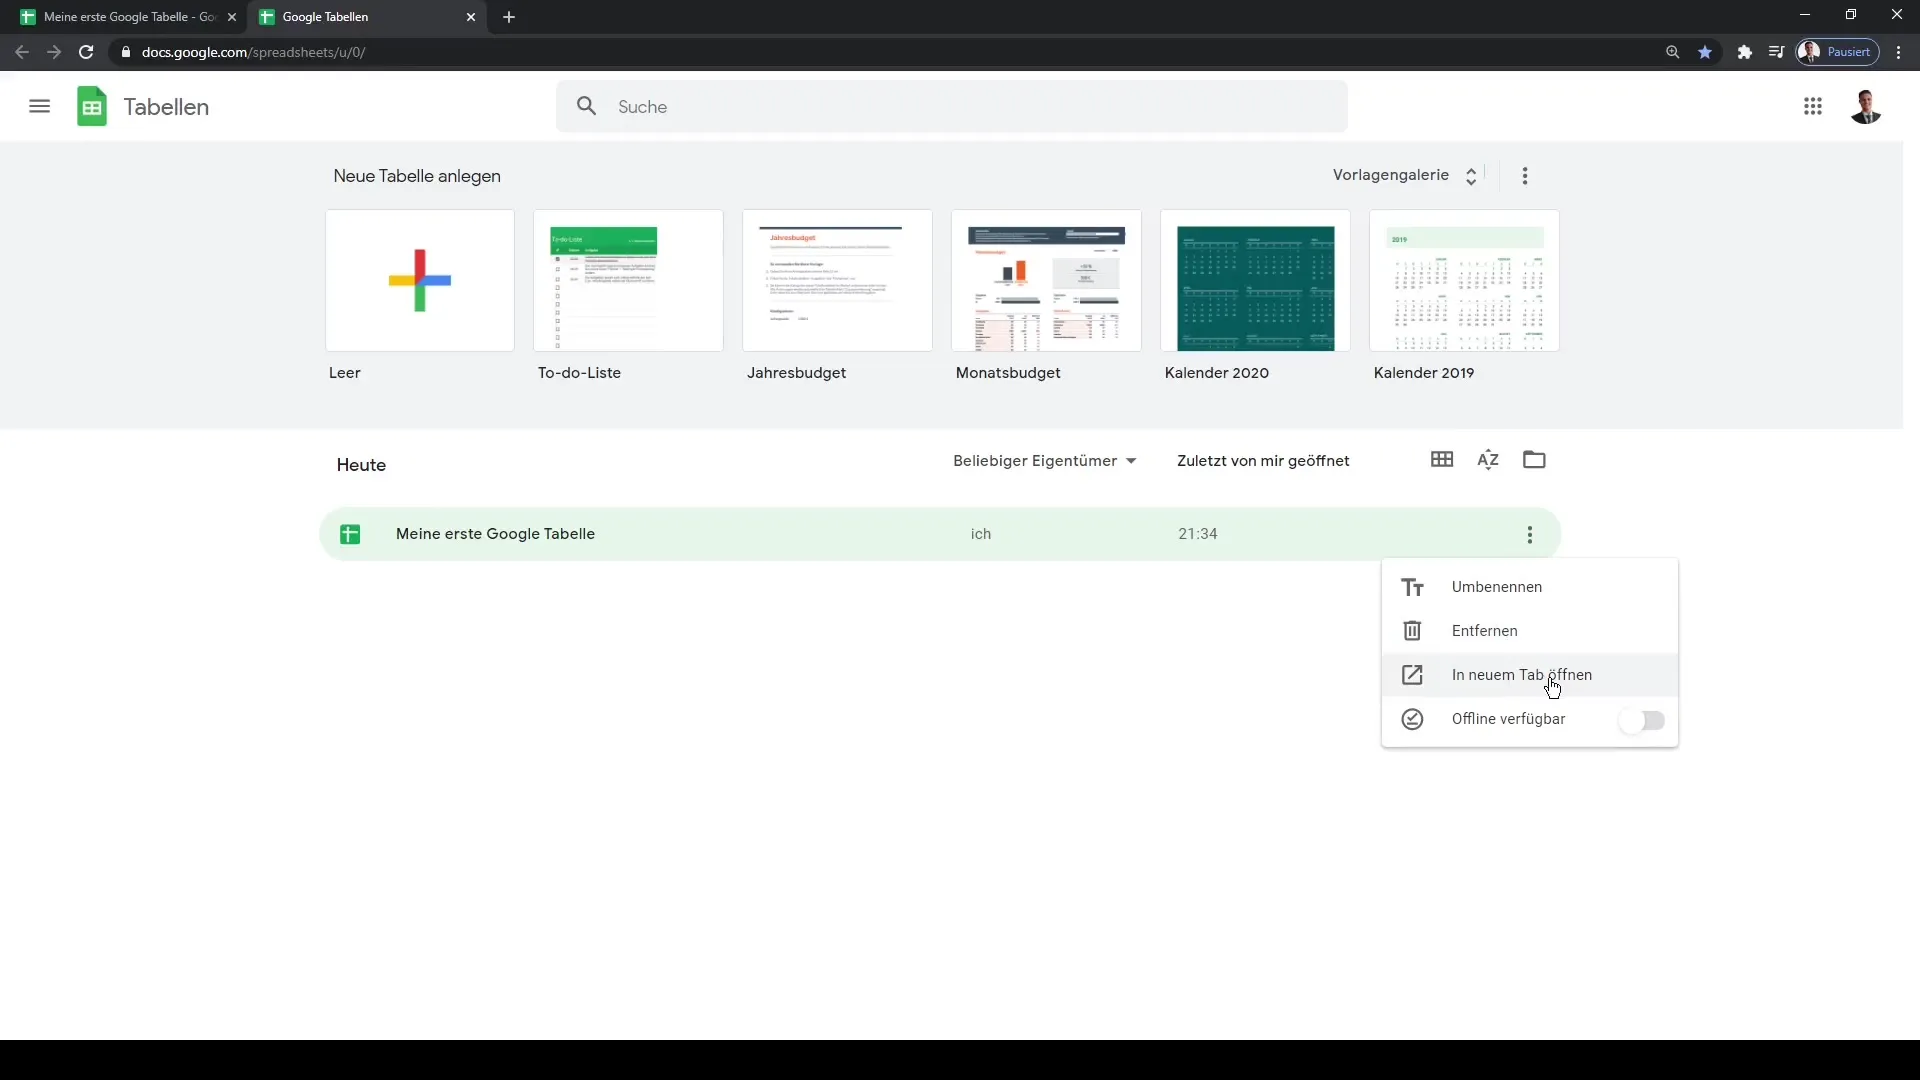Focus the Suche search field
Viewport: 1920px width, 1080px height.
pyautogui.click(x=952, y=106)
